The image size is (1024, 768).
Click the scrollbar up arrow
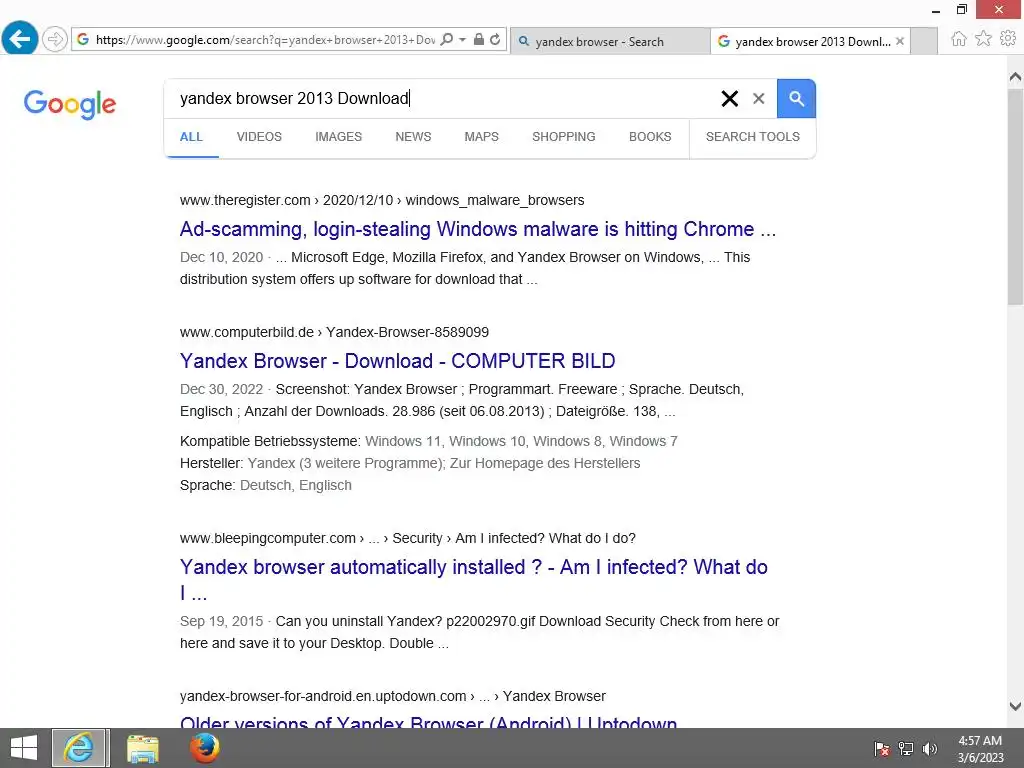coord(1016,77)
